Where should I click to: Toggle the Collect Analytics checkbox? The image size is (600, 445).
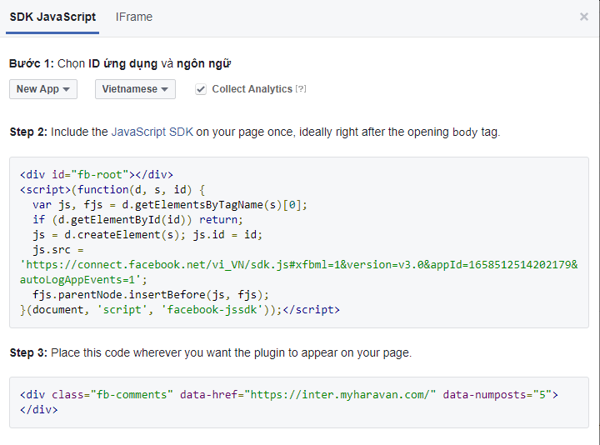201,89
